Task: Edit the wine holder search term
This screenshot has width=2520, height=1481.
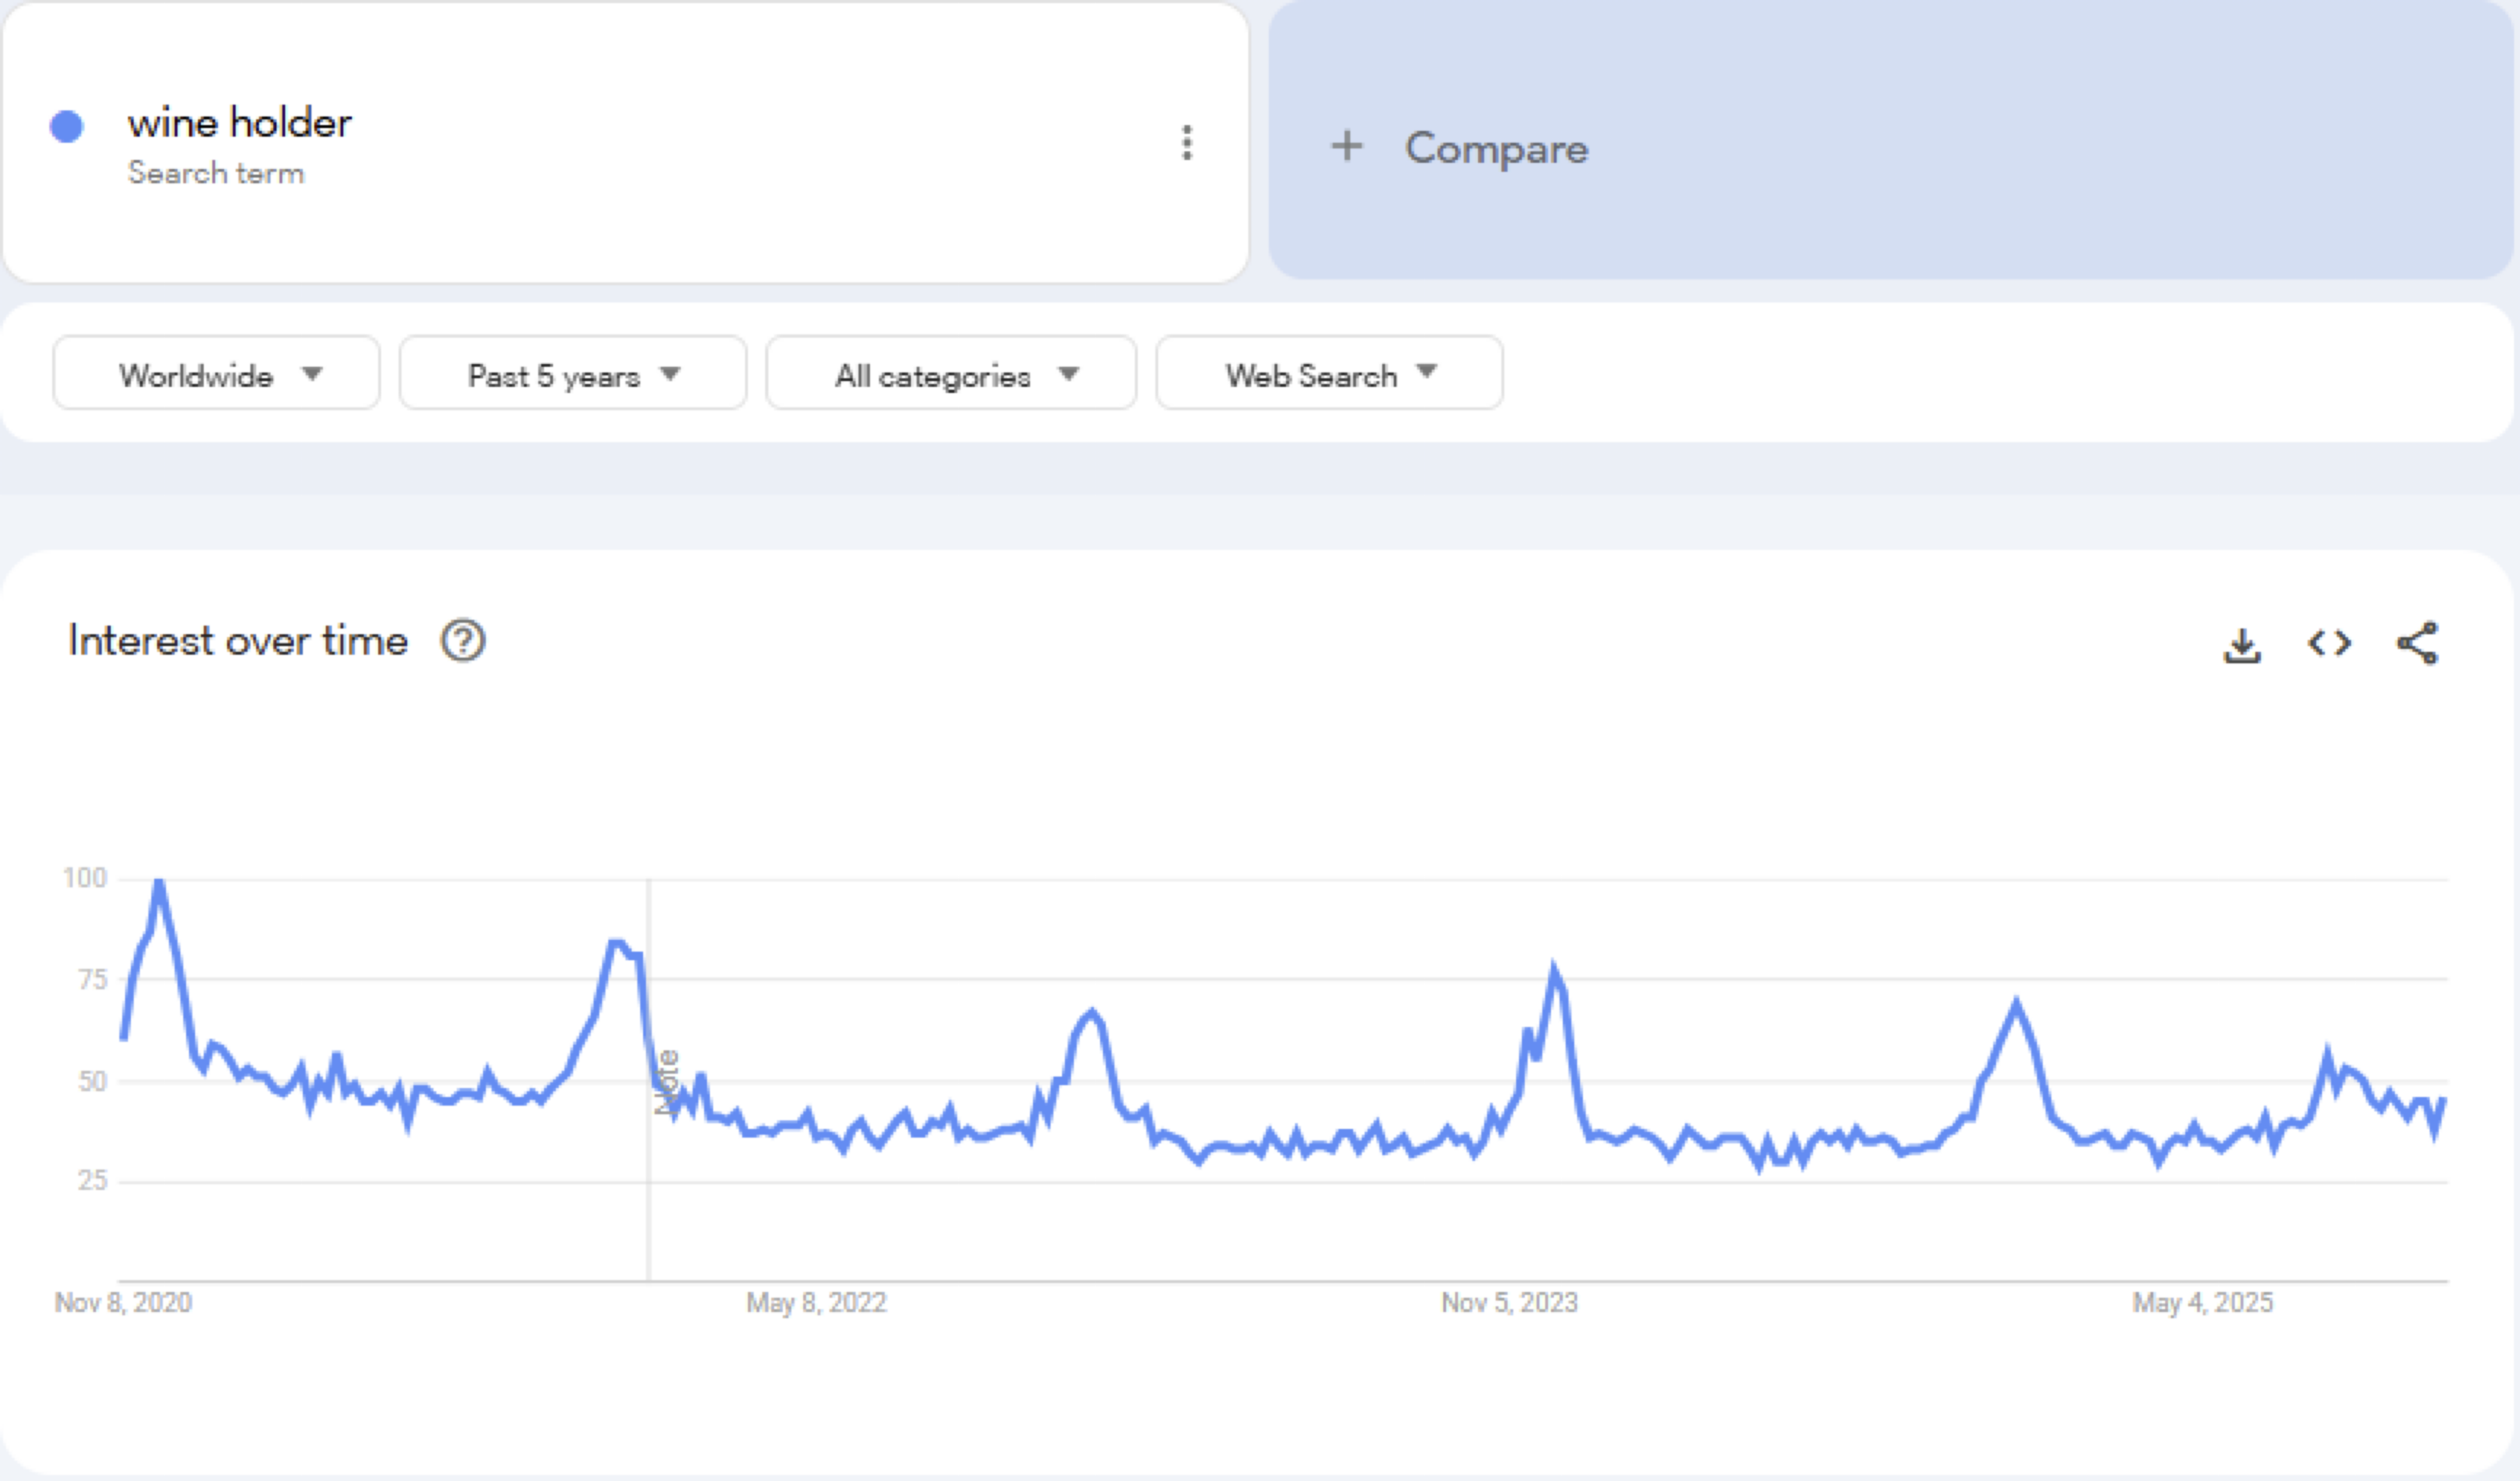Action: 240,123
